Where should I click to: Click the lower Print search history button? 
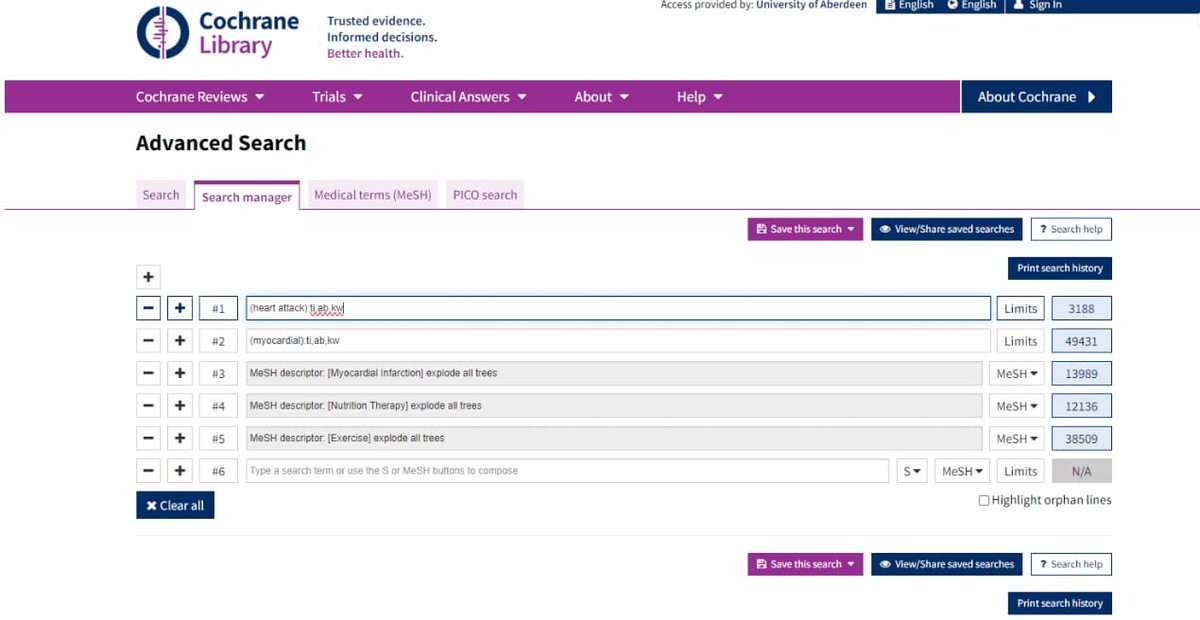[1060, 603]
